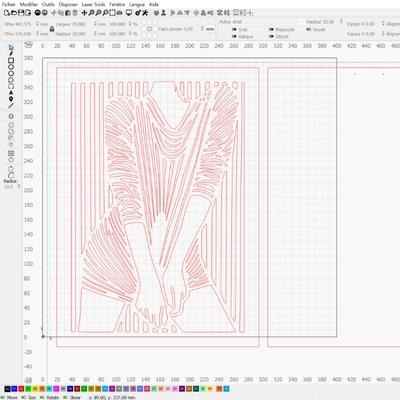Click the Save file floppy icon
Image resolution: width=400 pixels, height=400 pixels.
coord(21,13)
